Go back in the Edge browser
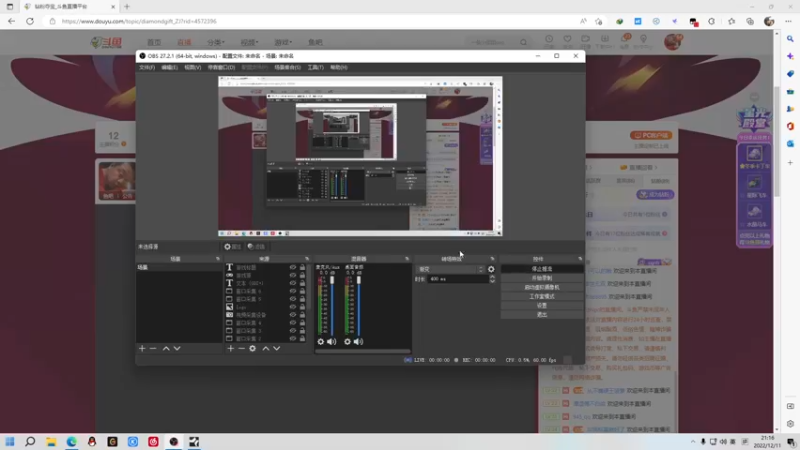Image resolution: width=800 pixels, height=450 pixels. [x=11, y=21]
